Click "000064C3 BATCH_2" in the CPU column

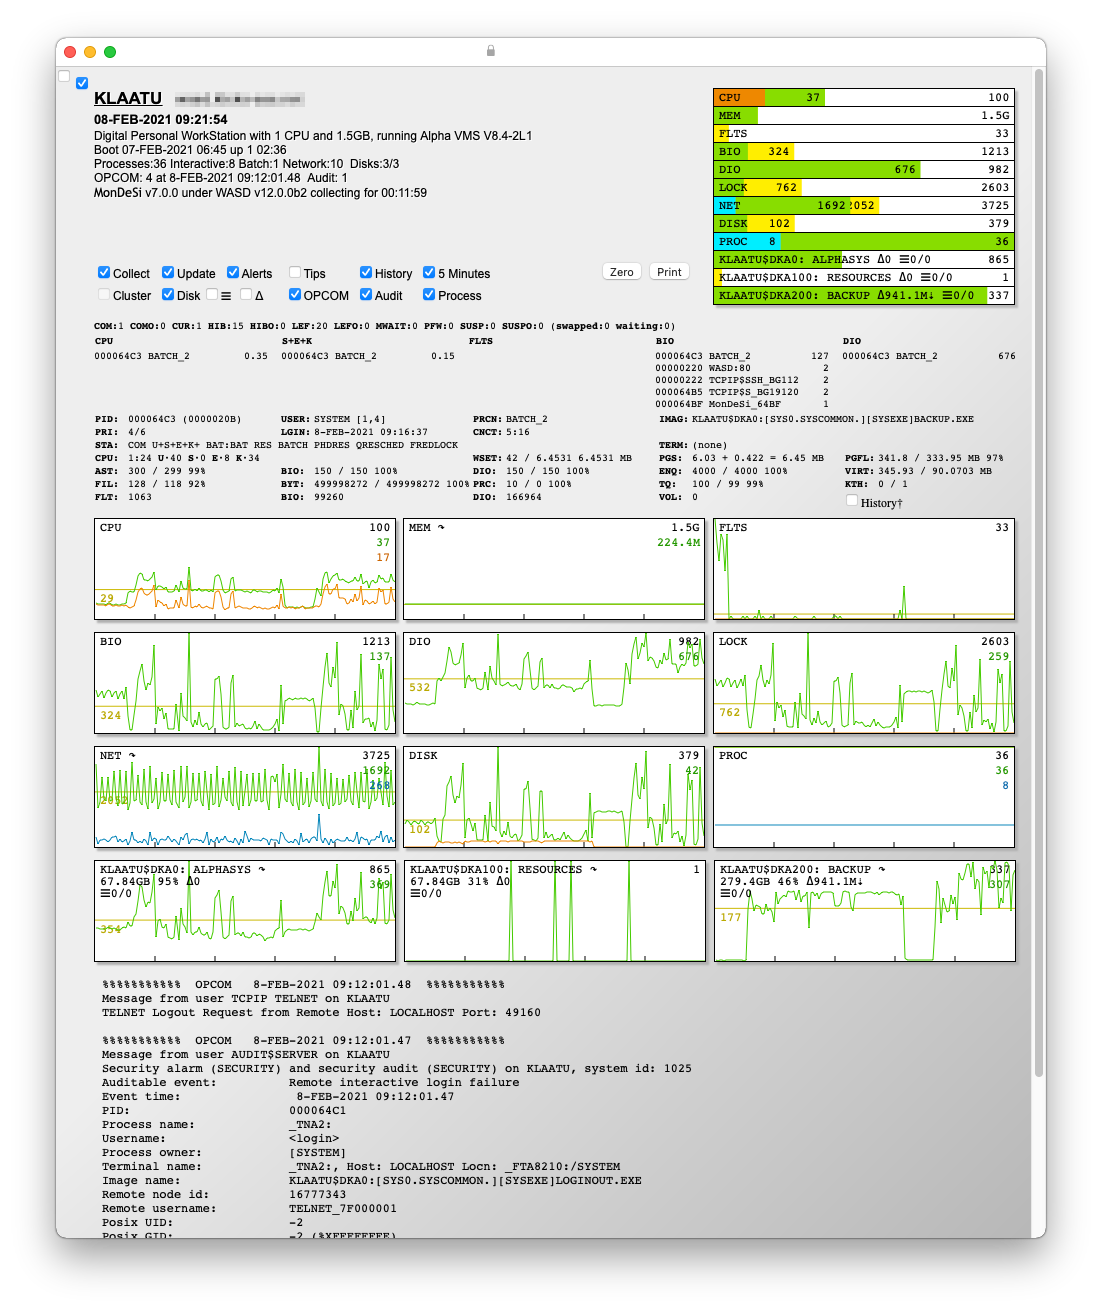[142, 356]
